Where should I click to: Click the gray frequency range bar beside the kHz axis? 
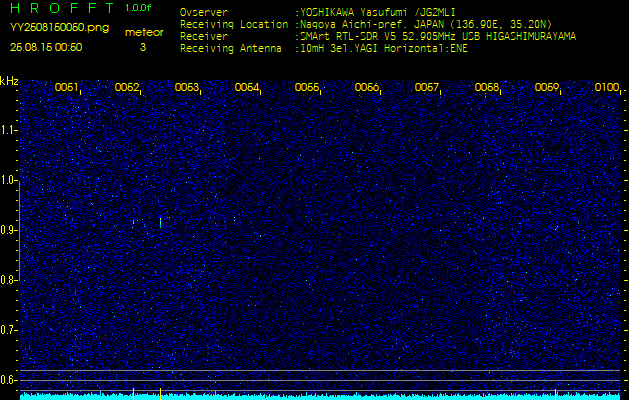coord(19,231)
